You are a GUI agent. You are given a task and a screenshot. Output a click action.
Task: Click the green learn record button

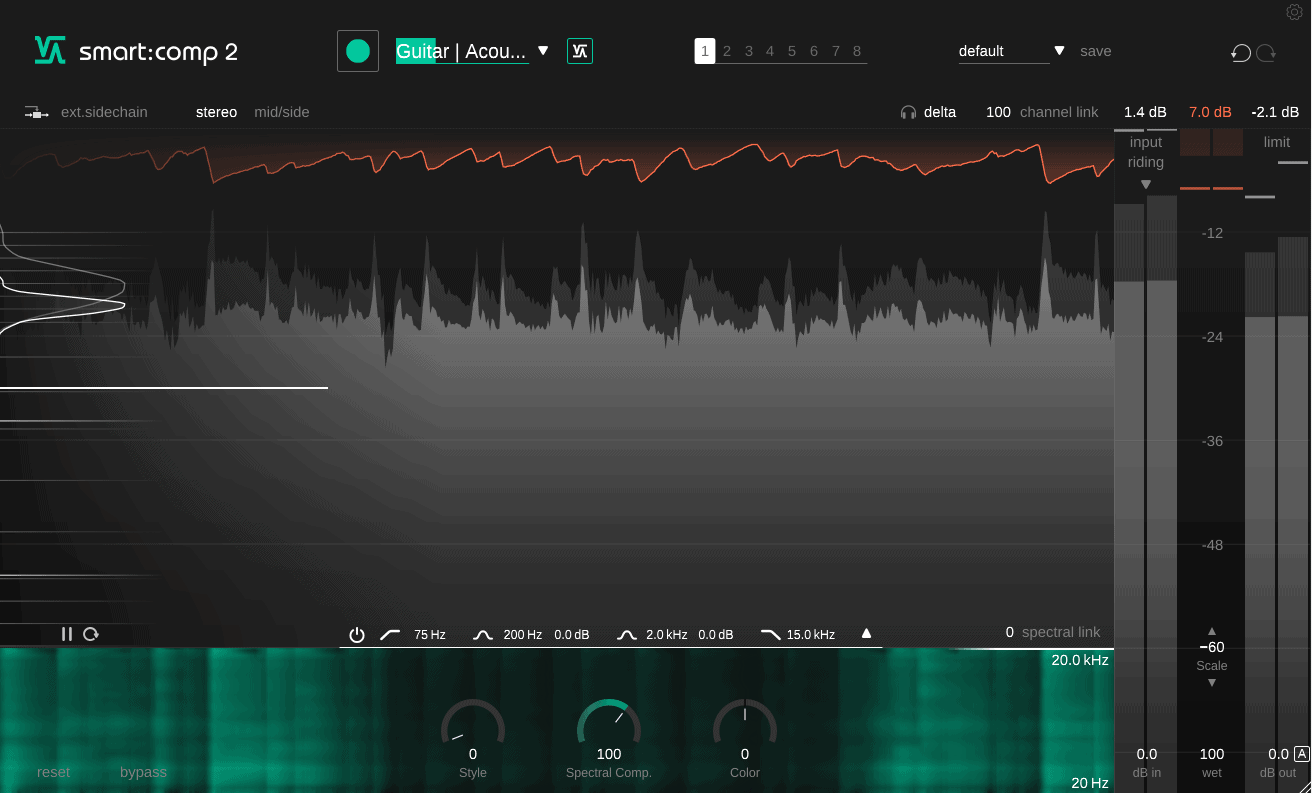pyautogui.click(x=358, y=51)
